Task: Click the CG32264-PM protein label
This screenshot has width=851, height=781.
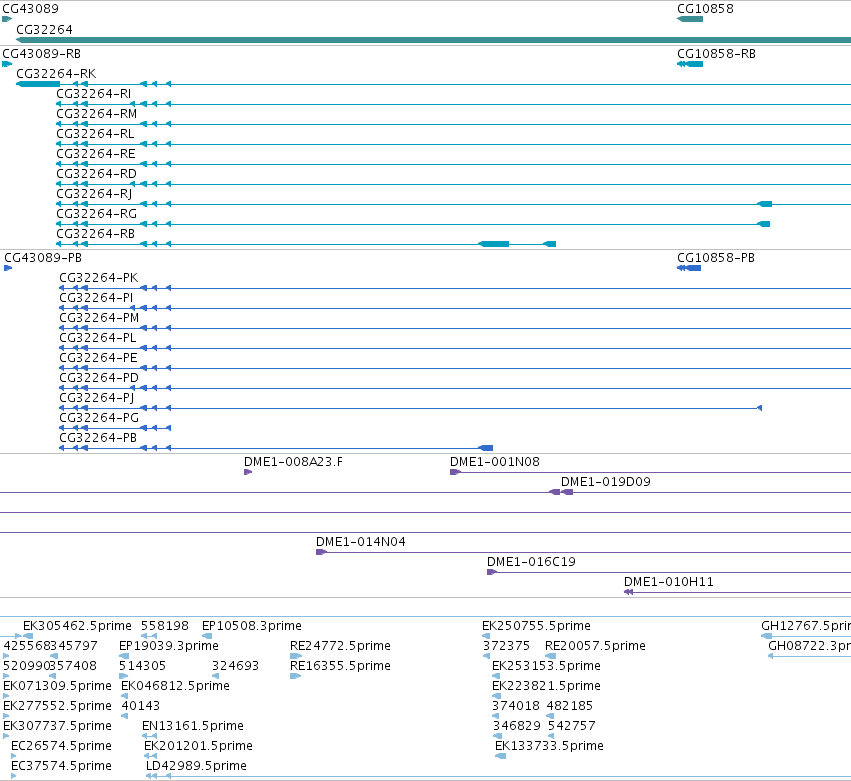Action: 99,318
